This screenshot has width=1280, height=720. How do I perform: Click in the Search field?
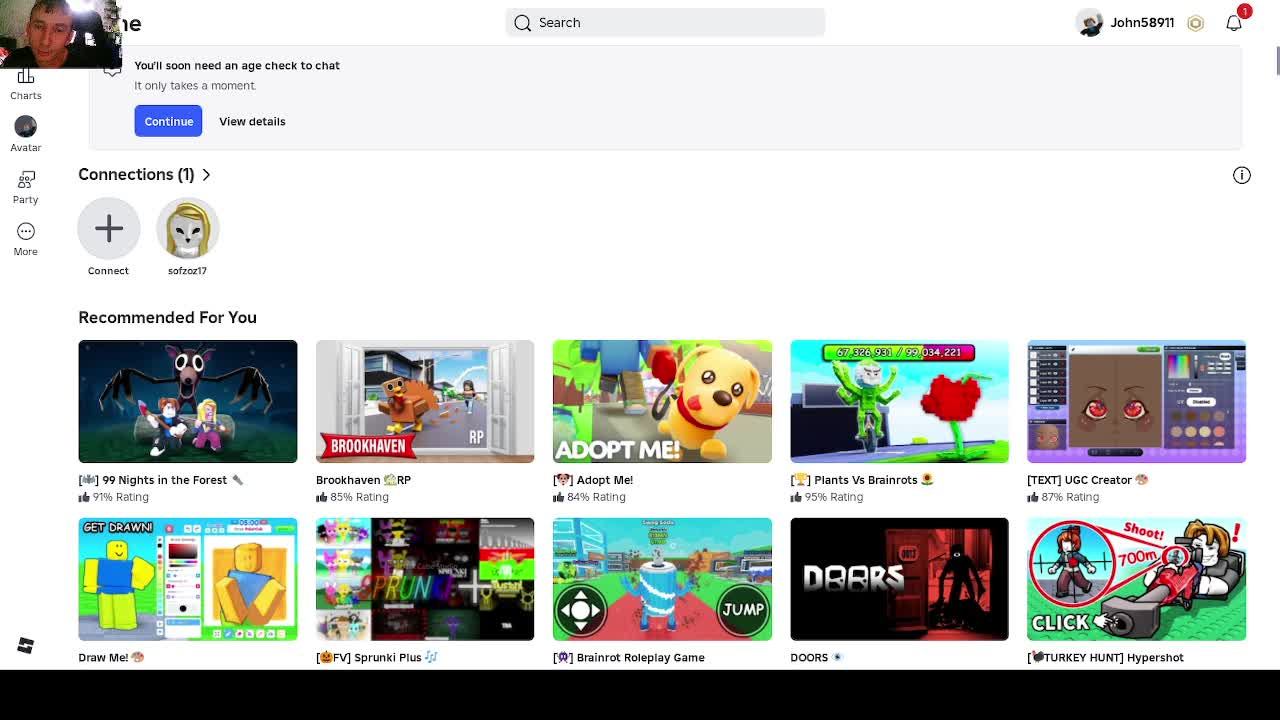click(x=665, y=23)
